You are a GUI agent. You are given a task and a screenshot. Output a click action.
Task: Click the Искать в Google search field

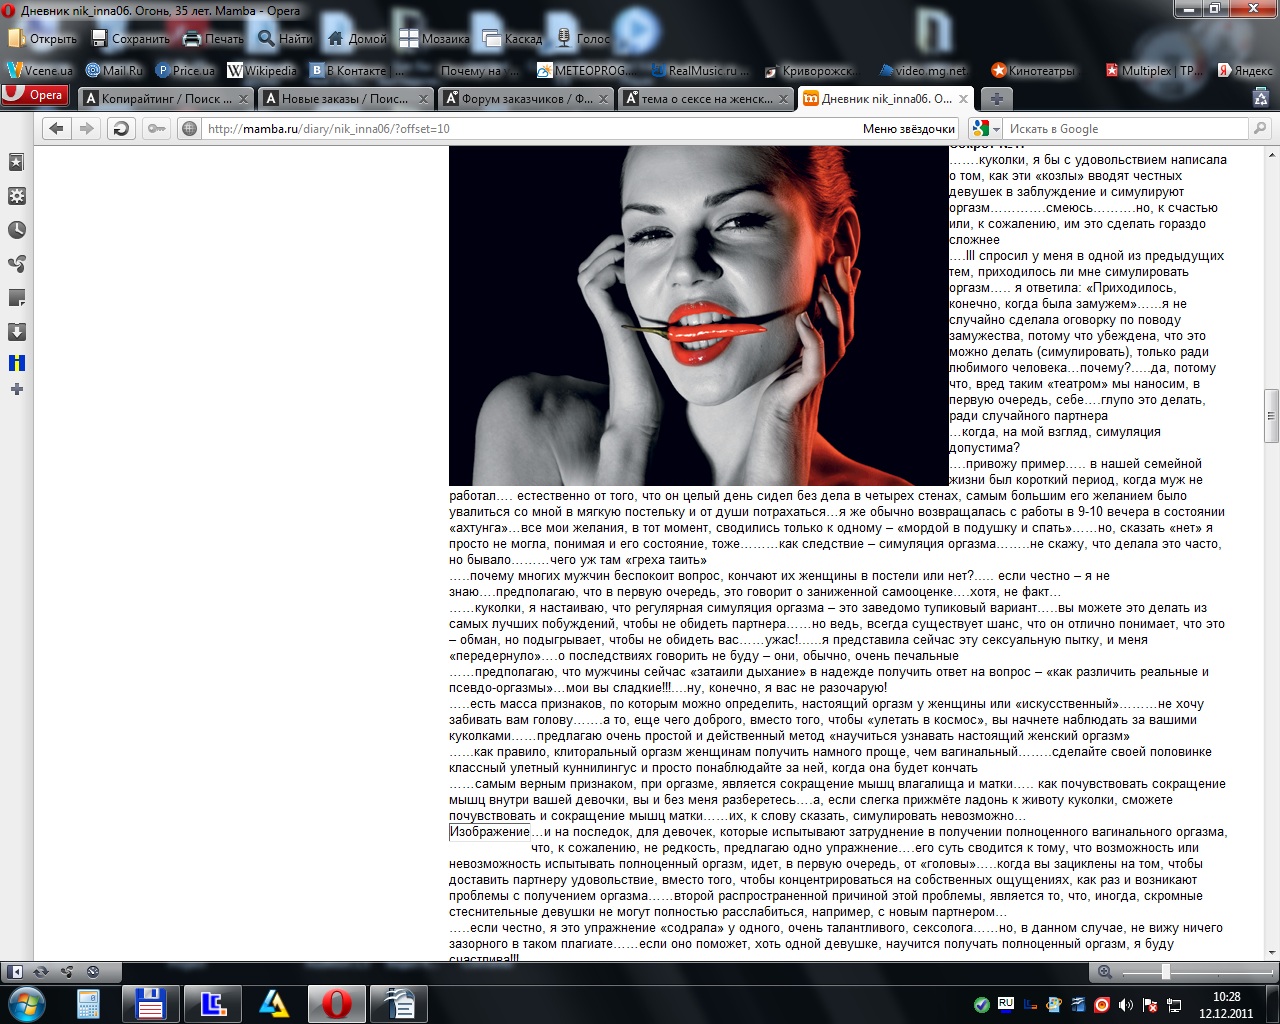tap(1125, 128)
